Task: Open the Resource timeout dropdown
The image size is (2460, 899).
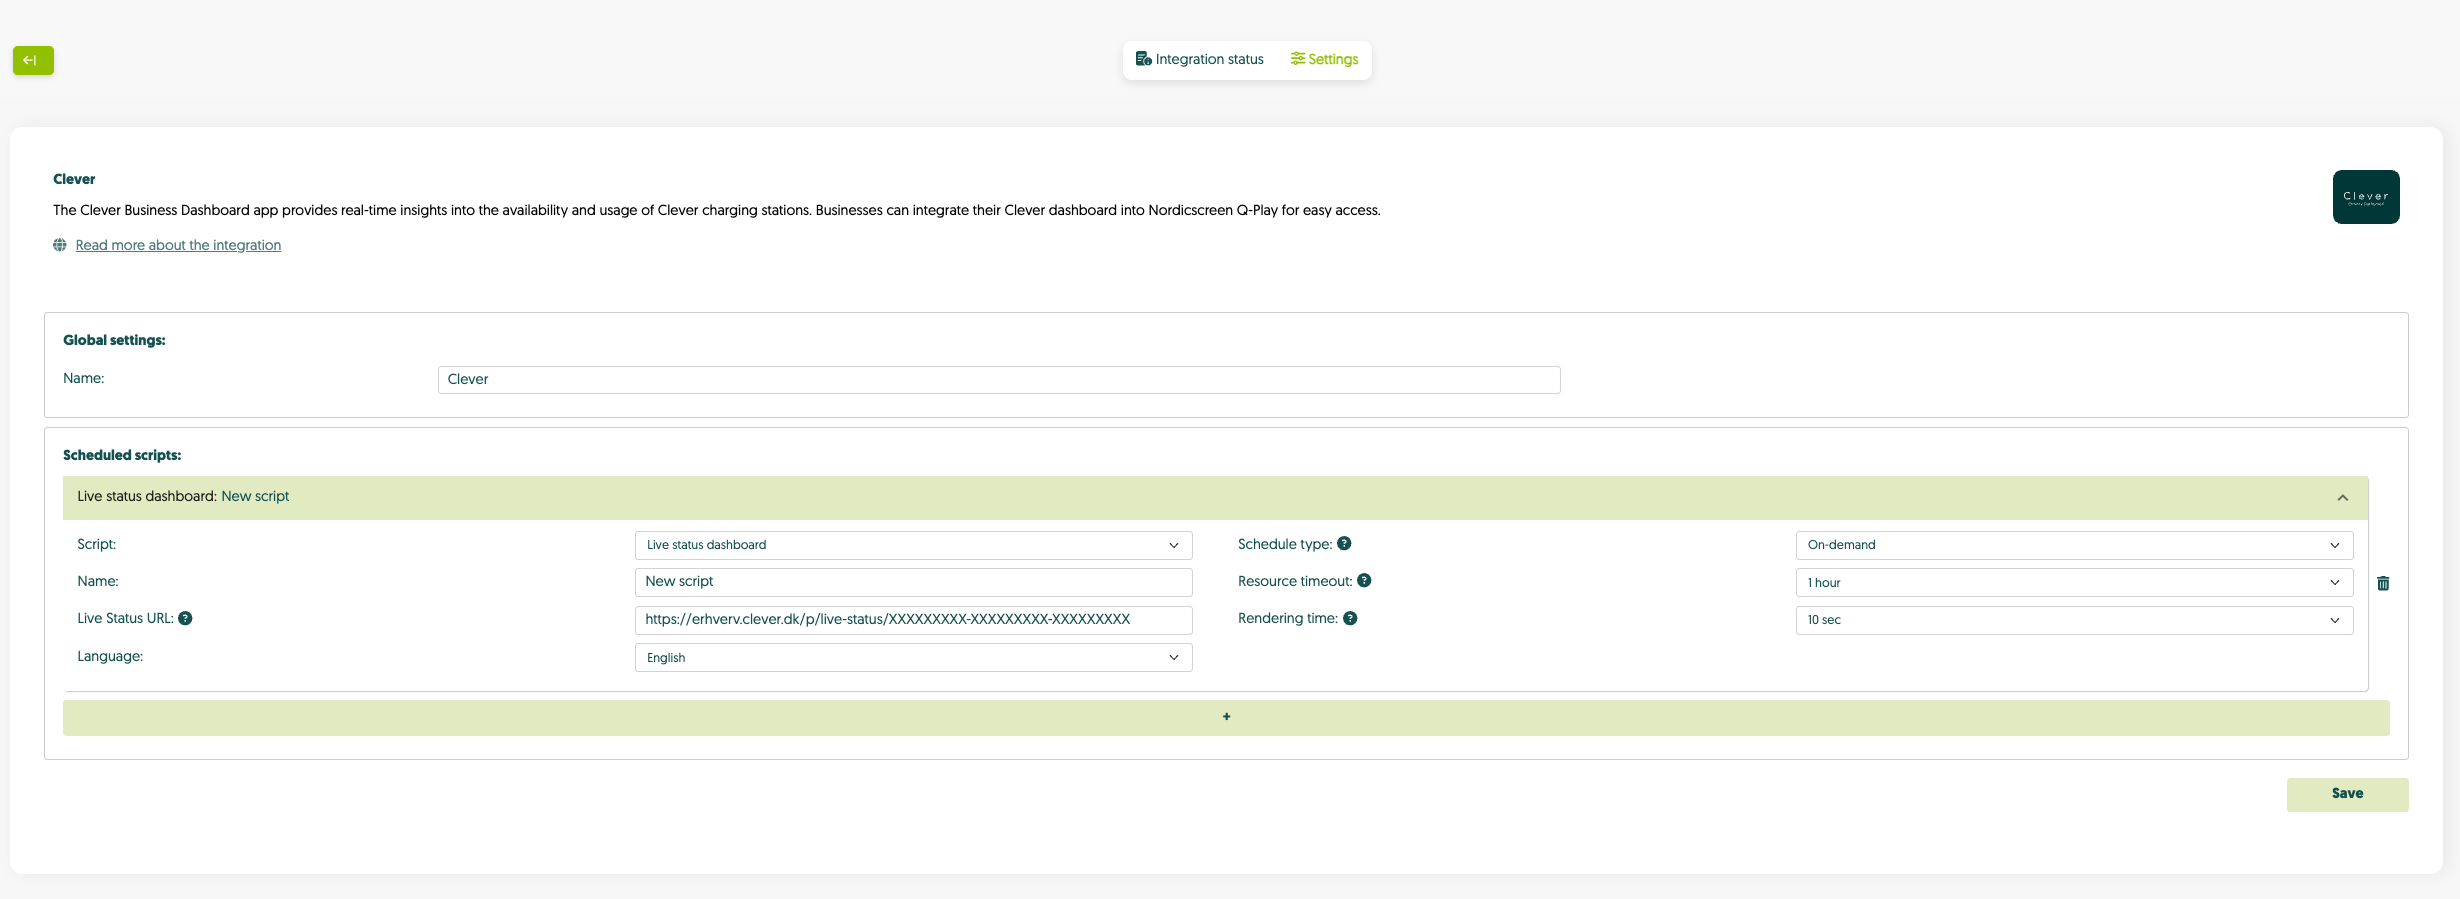Action: [2073, 583]
